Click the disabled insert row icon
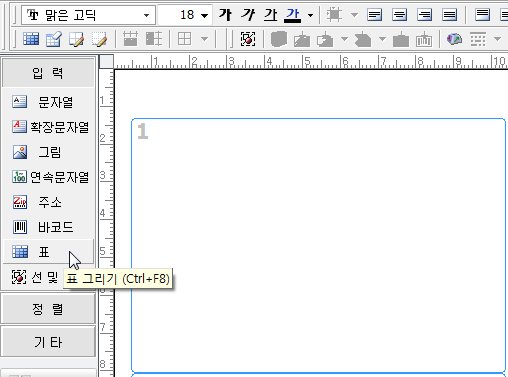The width and height of the screenshot is (508, 377). coord(130,39)
